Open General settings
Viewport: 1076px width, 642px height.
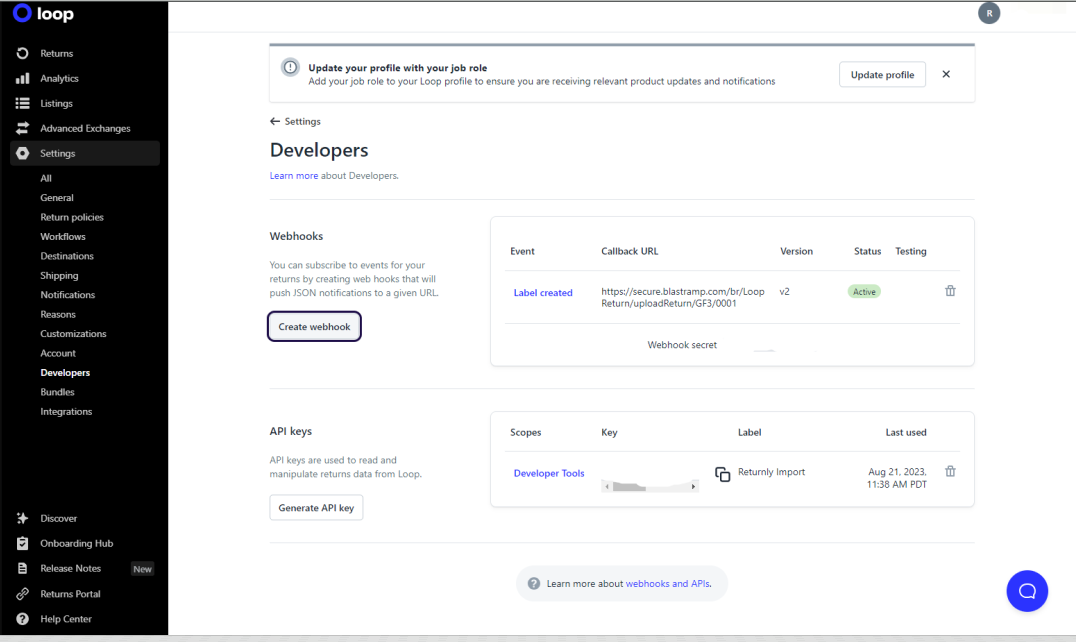click(57, 198)
